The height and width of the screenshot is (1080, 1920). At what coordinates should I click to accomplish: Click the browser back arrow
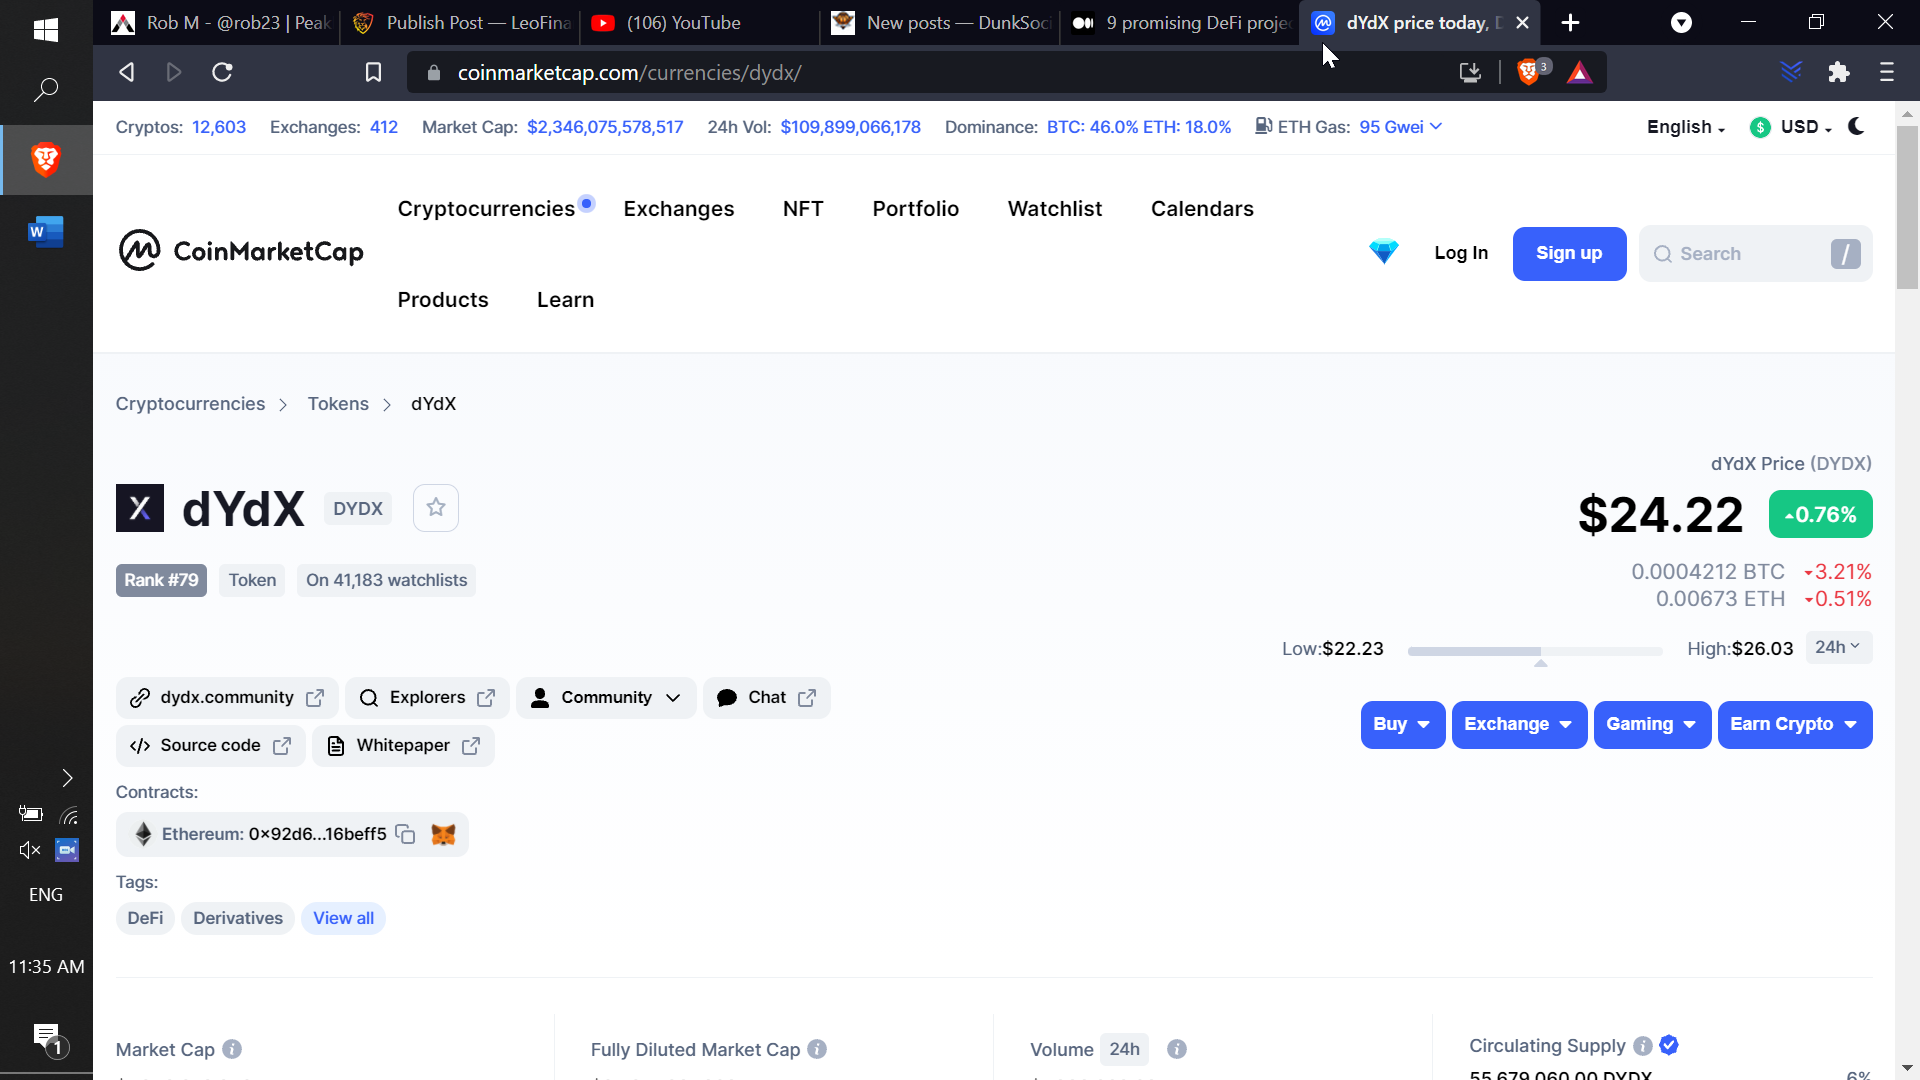click(127, 72)
